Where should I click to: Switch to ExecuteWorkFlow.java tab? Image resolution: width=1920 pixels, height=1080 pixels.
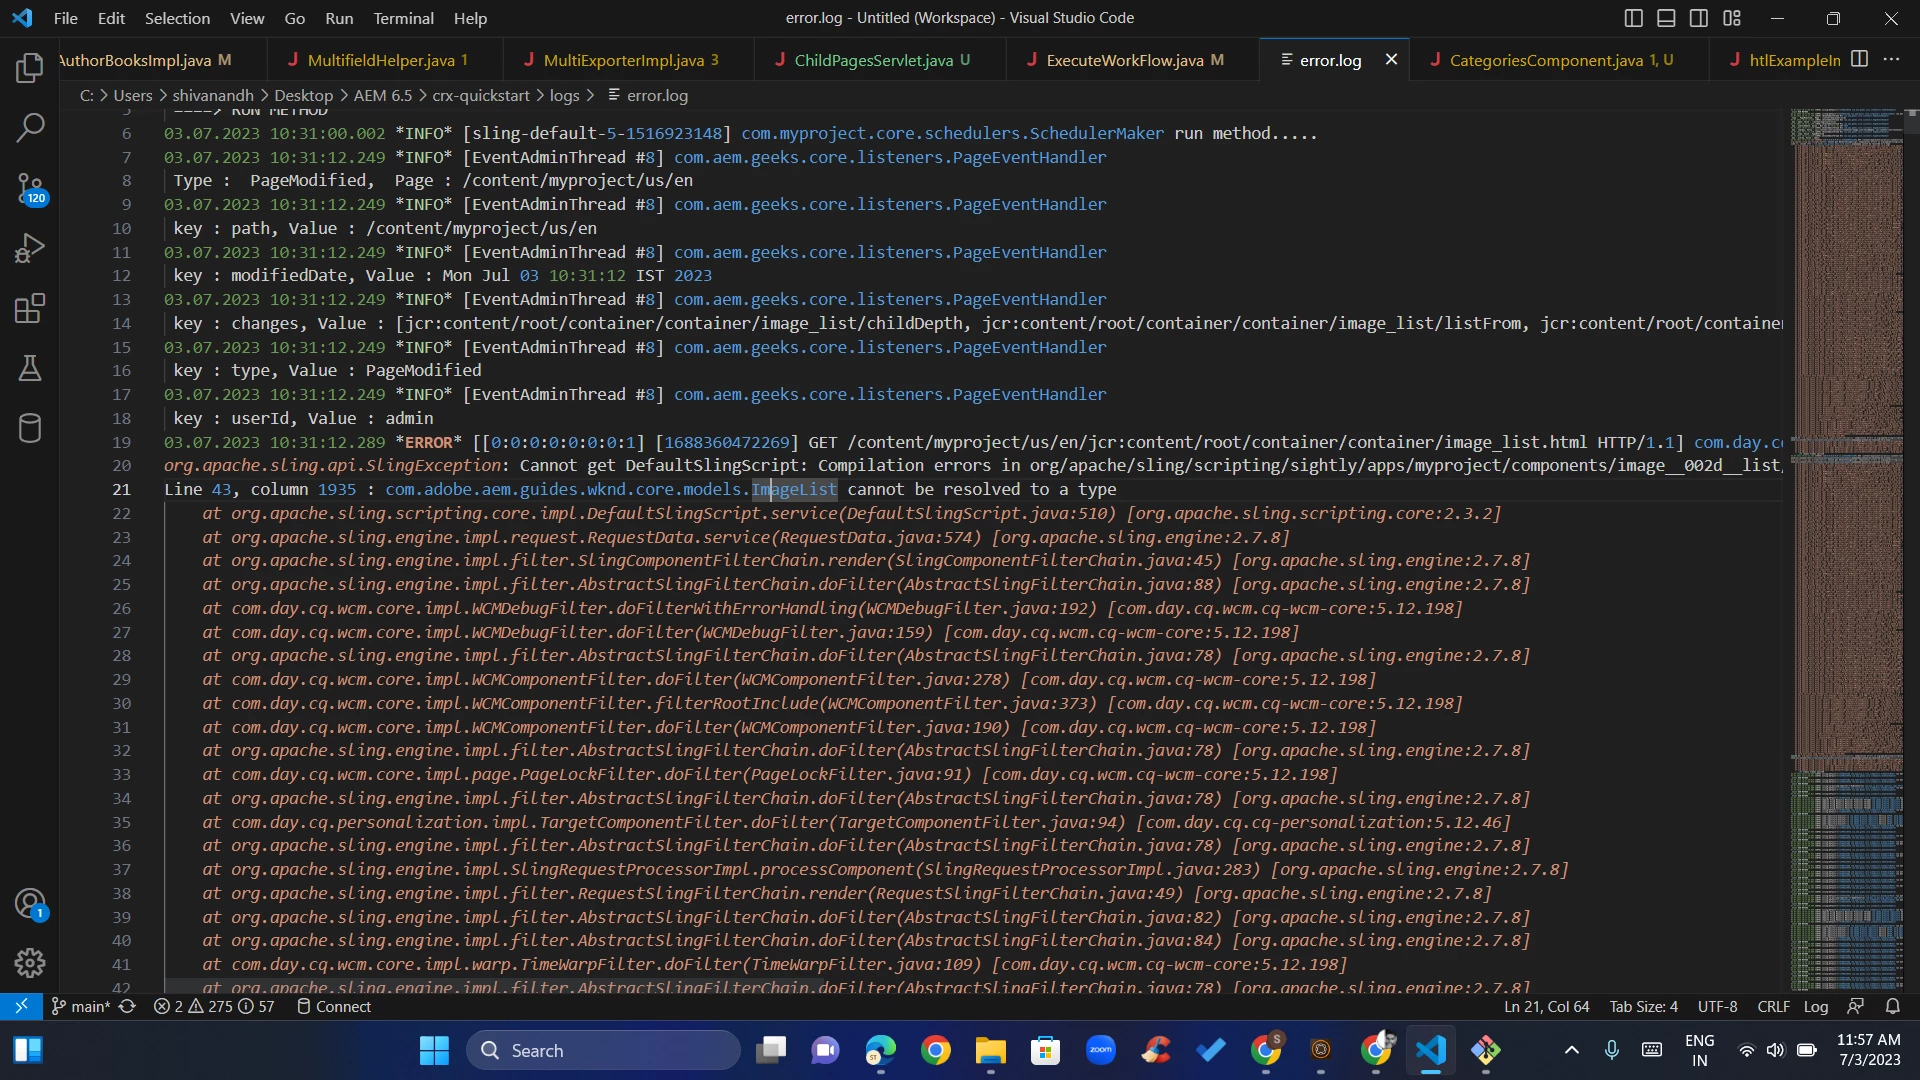tap(1124, 60)
